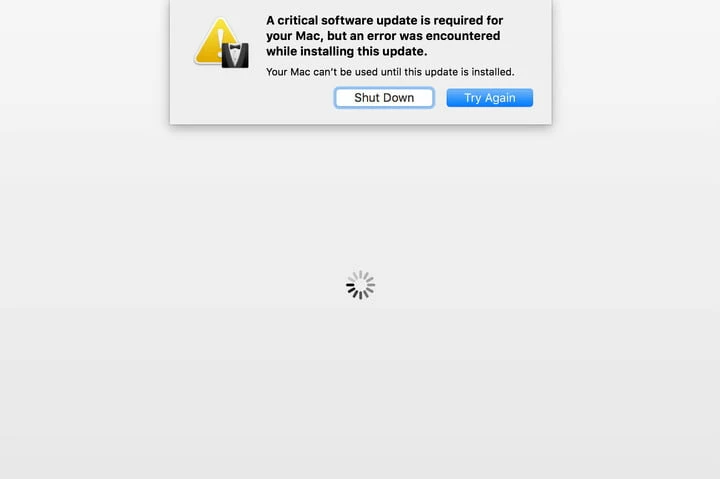Click the exclamation mark in the warning triangle
Viewport: 720px width, 479px height.
[220, 40]
